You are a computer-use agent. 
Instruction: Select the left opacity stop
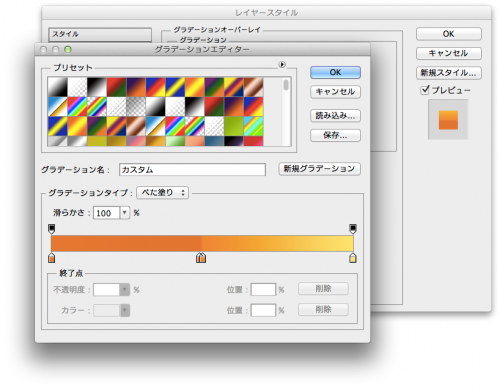click(x=52, y=229)
